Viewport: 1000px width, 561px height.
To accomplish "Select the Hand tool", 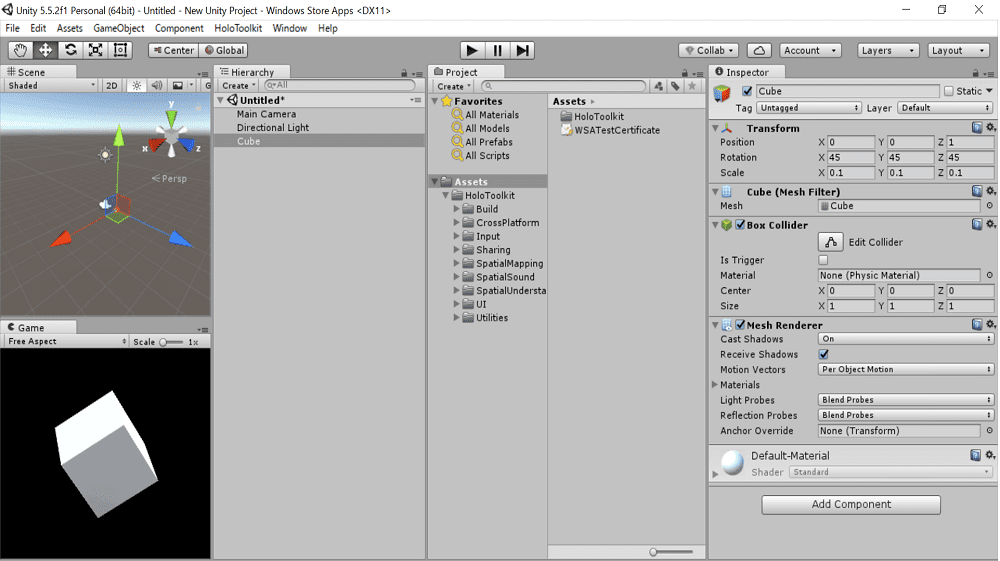I will [x=20, y=50].
